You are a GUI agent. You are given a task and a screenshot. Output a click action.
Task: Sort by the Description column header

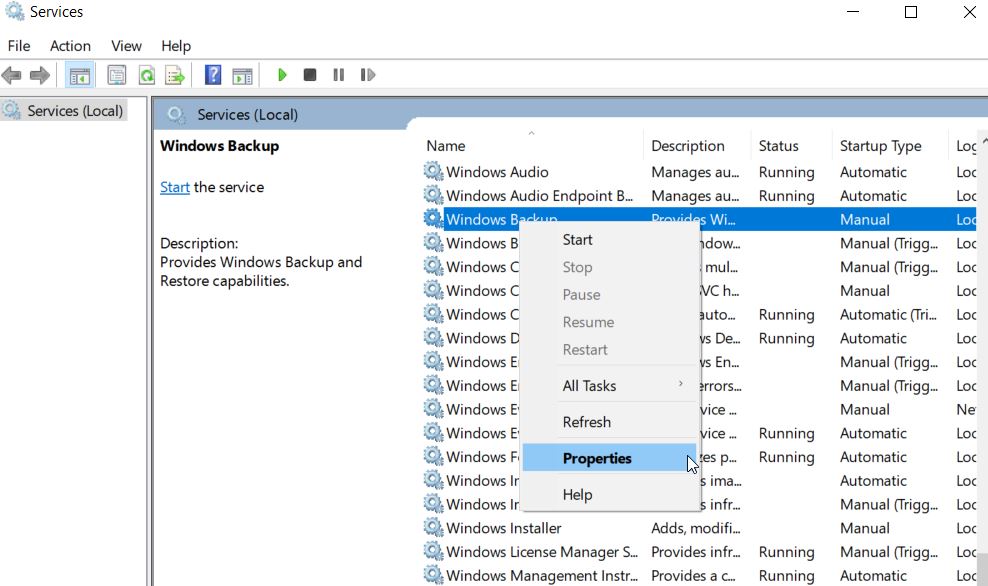(697, 146)
